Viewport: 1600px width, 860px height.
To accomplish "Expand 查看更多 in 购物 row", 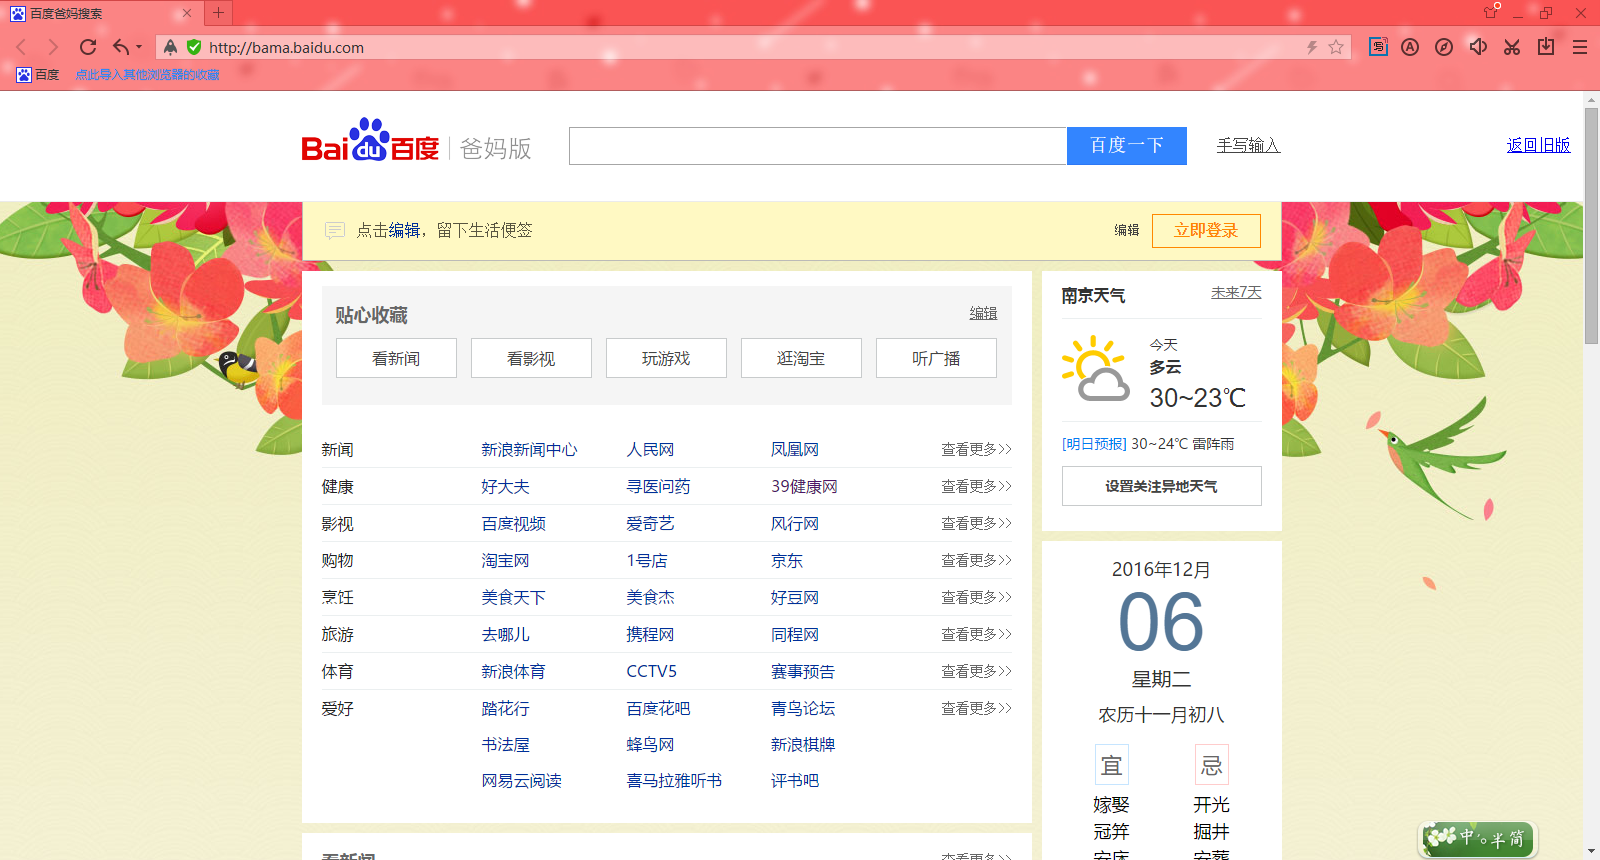I will coord(976,561).
